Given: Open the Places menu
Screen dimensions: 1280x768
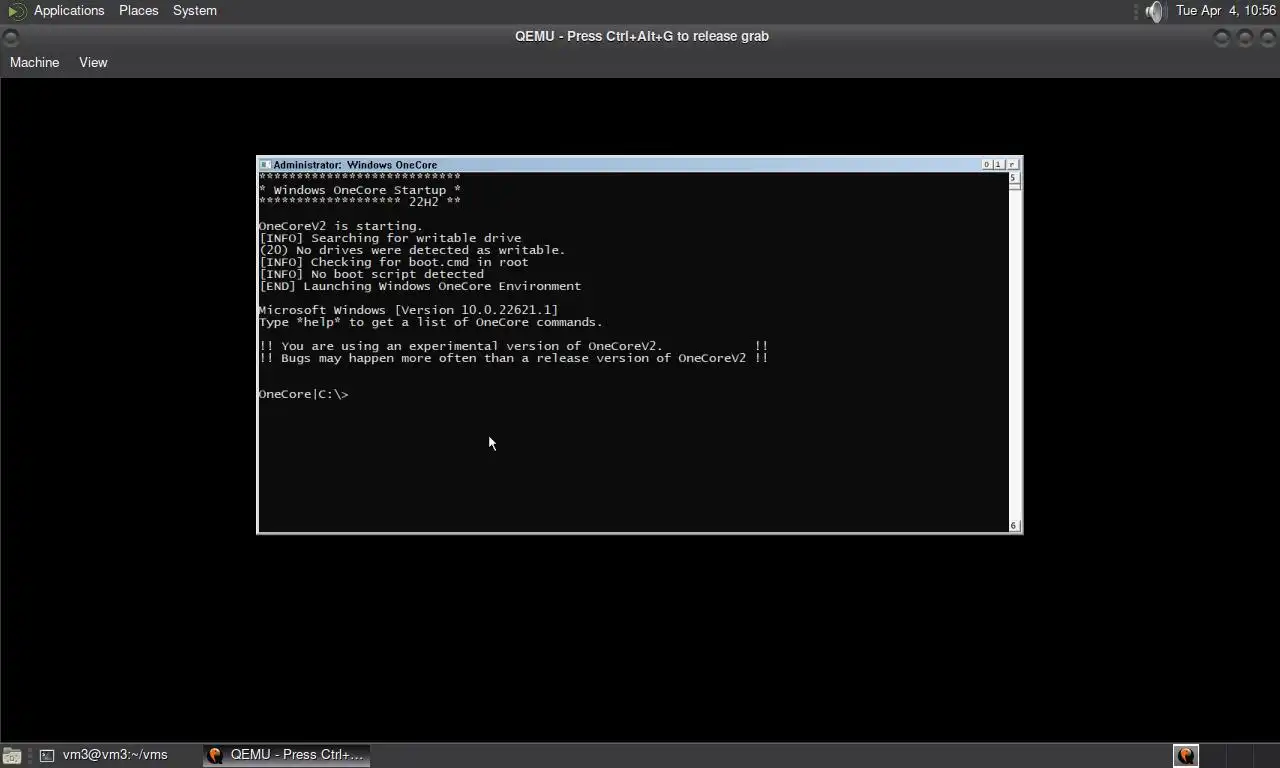Looking at the screenshot, I should pos(138,10).
